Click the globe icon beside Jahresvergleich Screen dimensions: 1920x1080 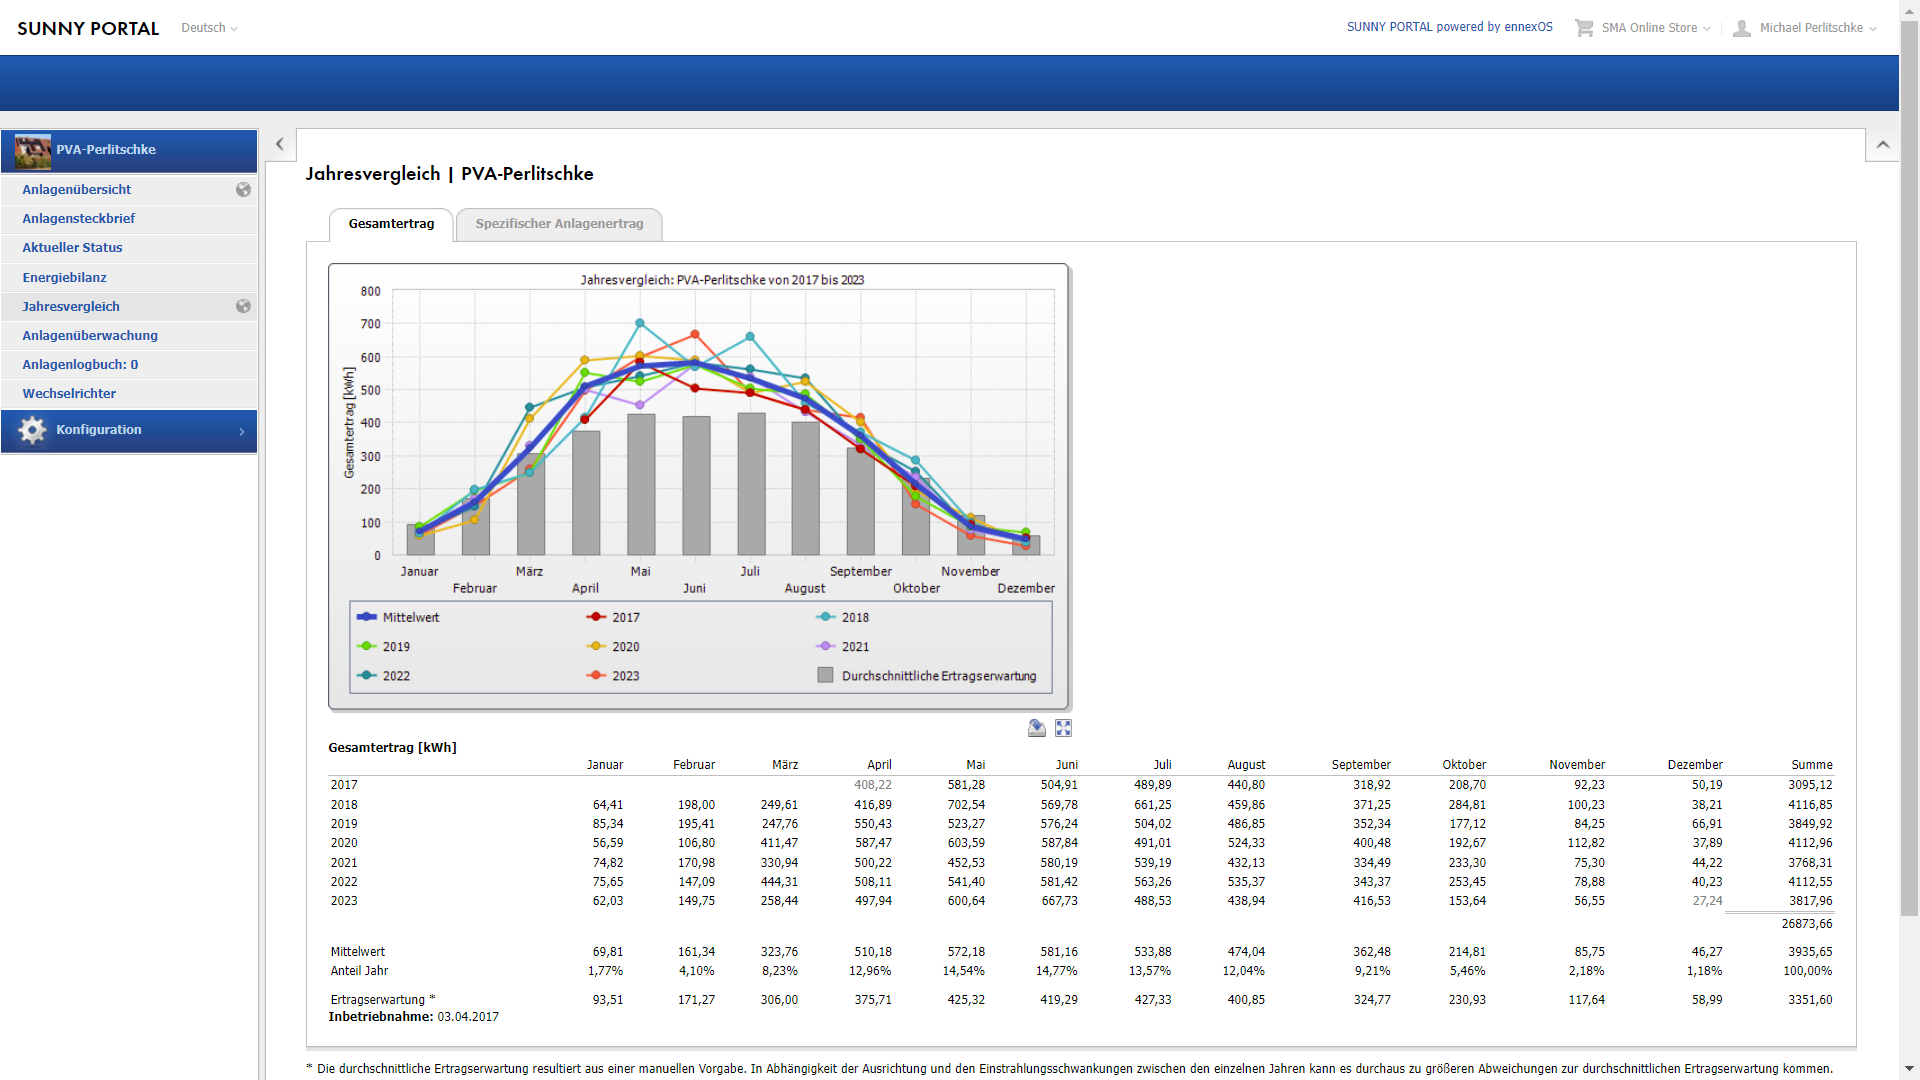243,307
